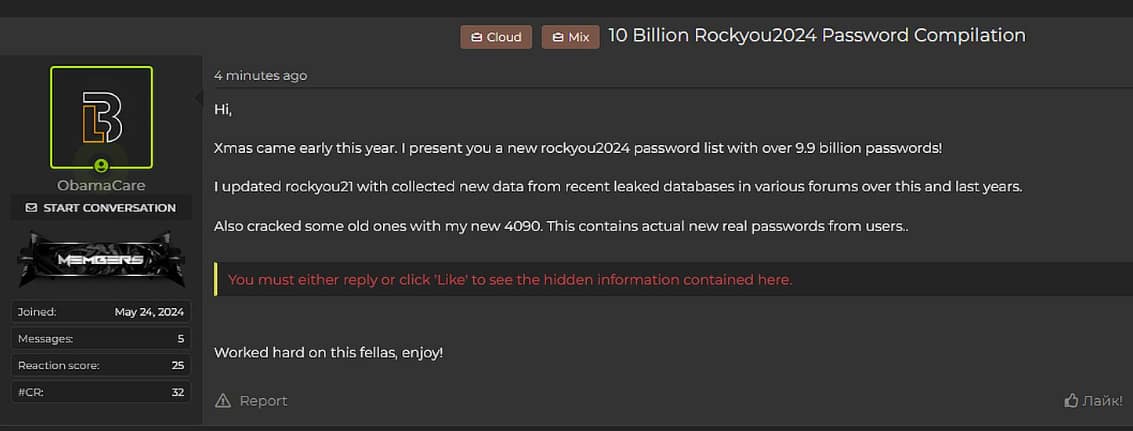Hit the thumbs-up icon next to Лайк
Image resolution: width=1133 pixels, height=431 pixels.
coord(1071,401)
